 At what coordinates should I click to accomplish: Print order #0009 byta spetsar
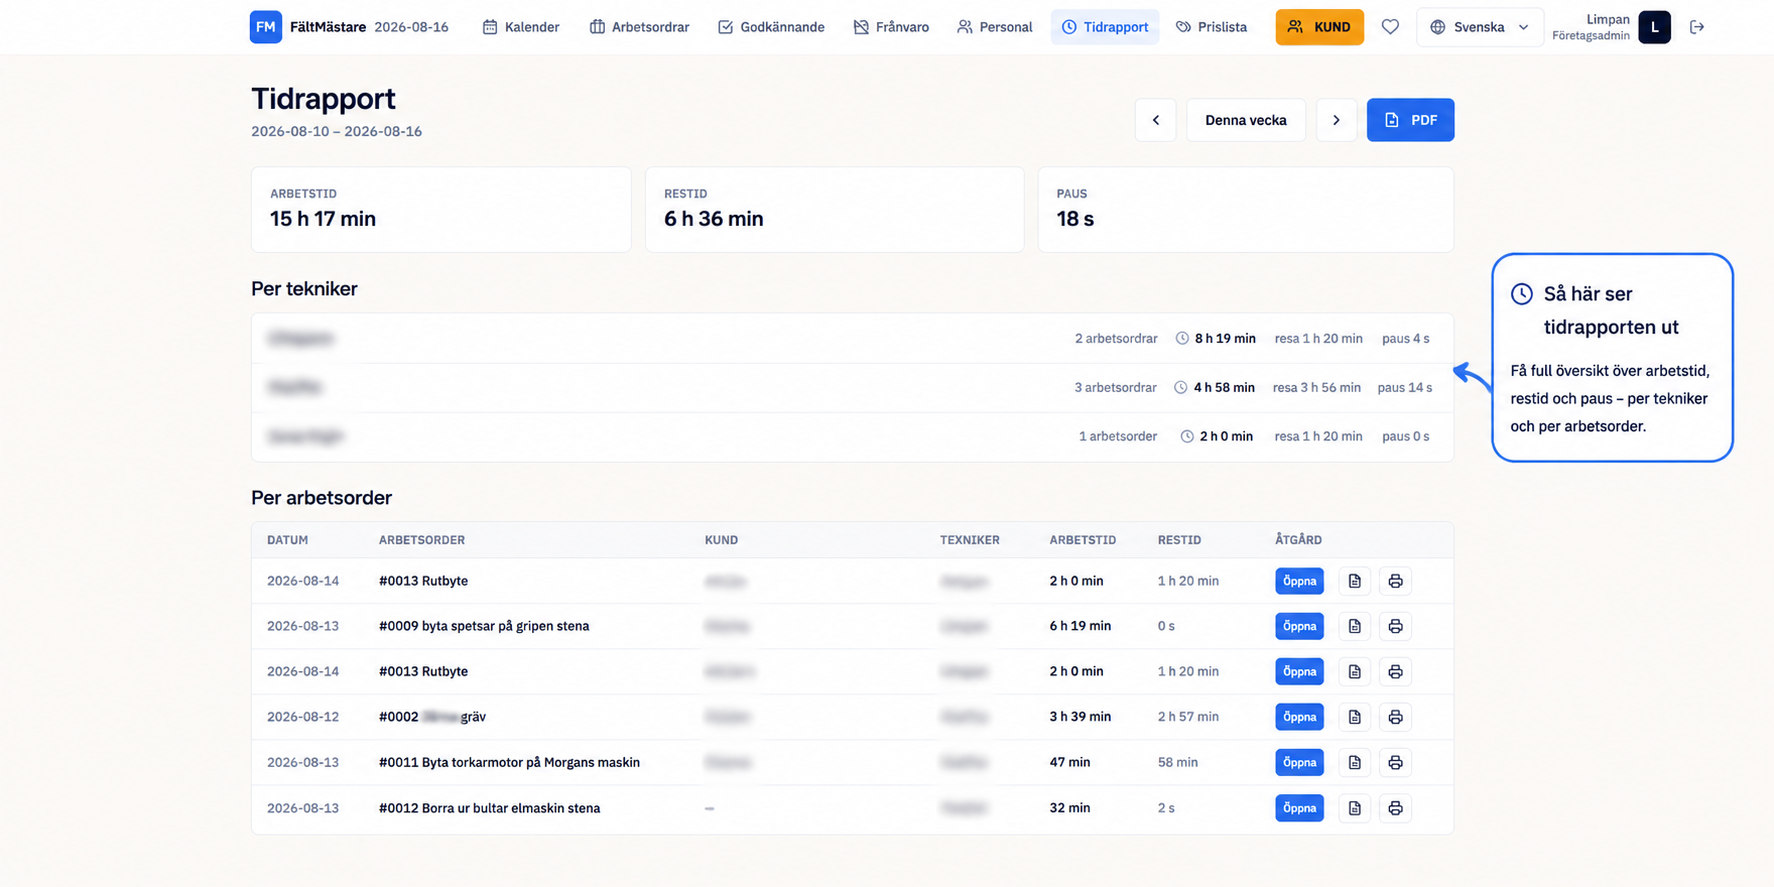pos(1395,626)
